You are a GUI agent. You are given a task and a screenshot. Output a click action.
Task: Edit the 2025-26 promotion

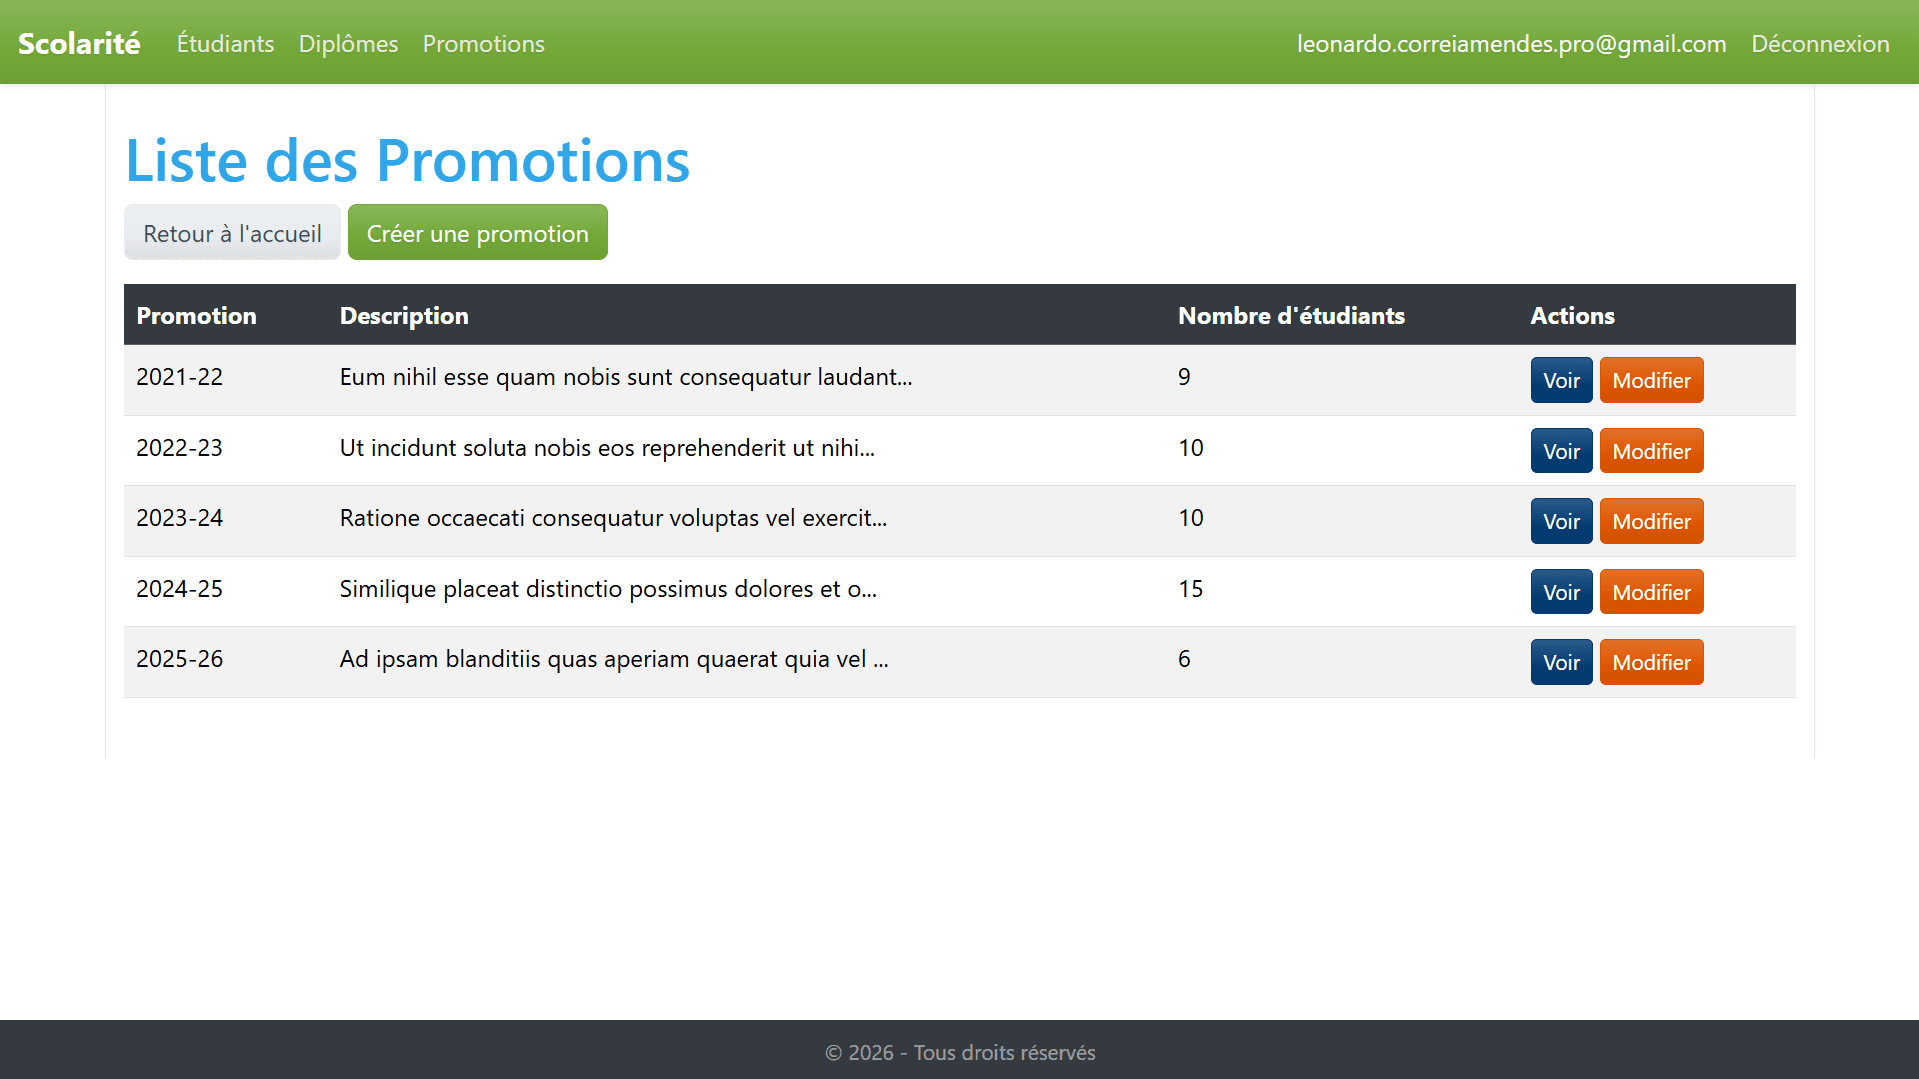(x=1651, y=662)
